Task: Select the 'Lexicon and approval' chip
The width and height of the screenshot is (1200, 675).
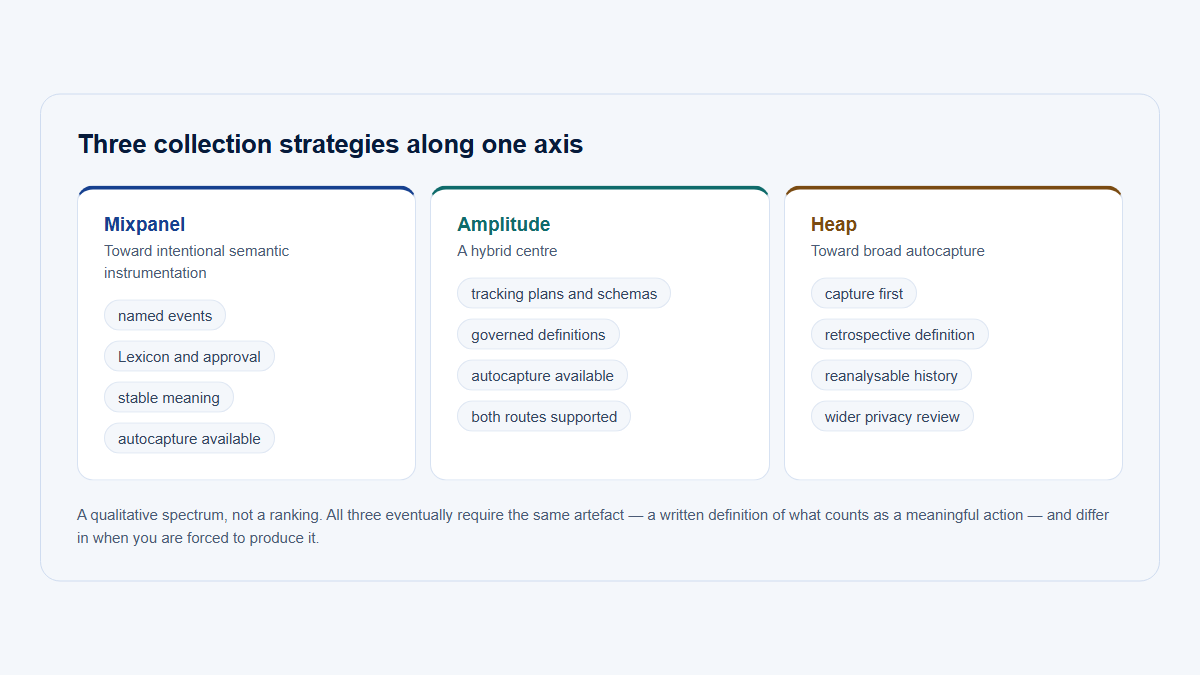Action: [189, 357]
